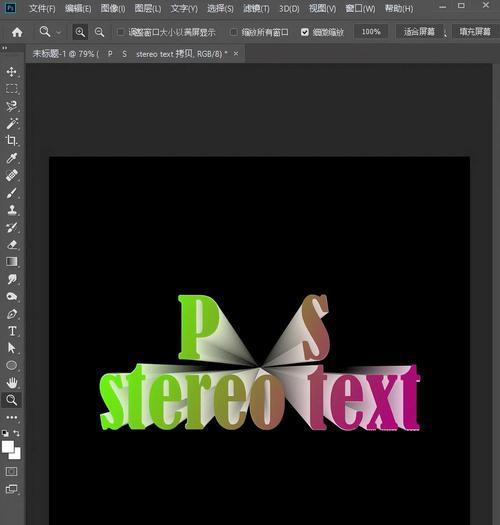
Task: Open the 滤镜(T) menu
Action: click(x=256, y=9)
